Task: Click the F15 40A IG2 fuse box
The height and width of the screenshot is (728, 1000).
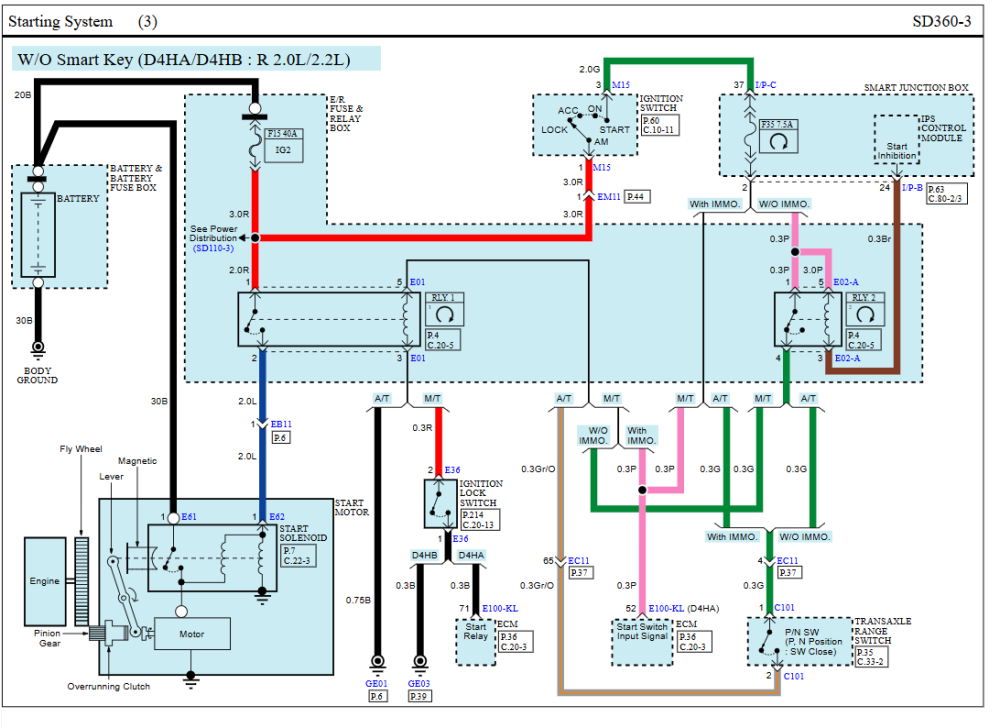Action: (284, 145)
